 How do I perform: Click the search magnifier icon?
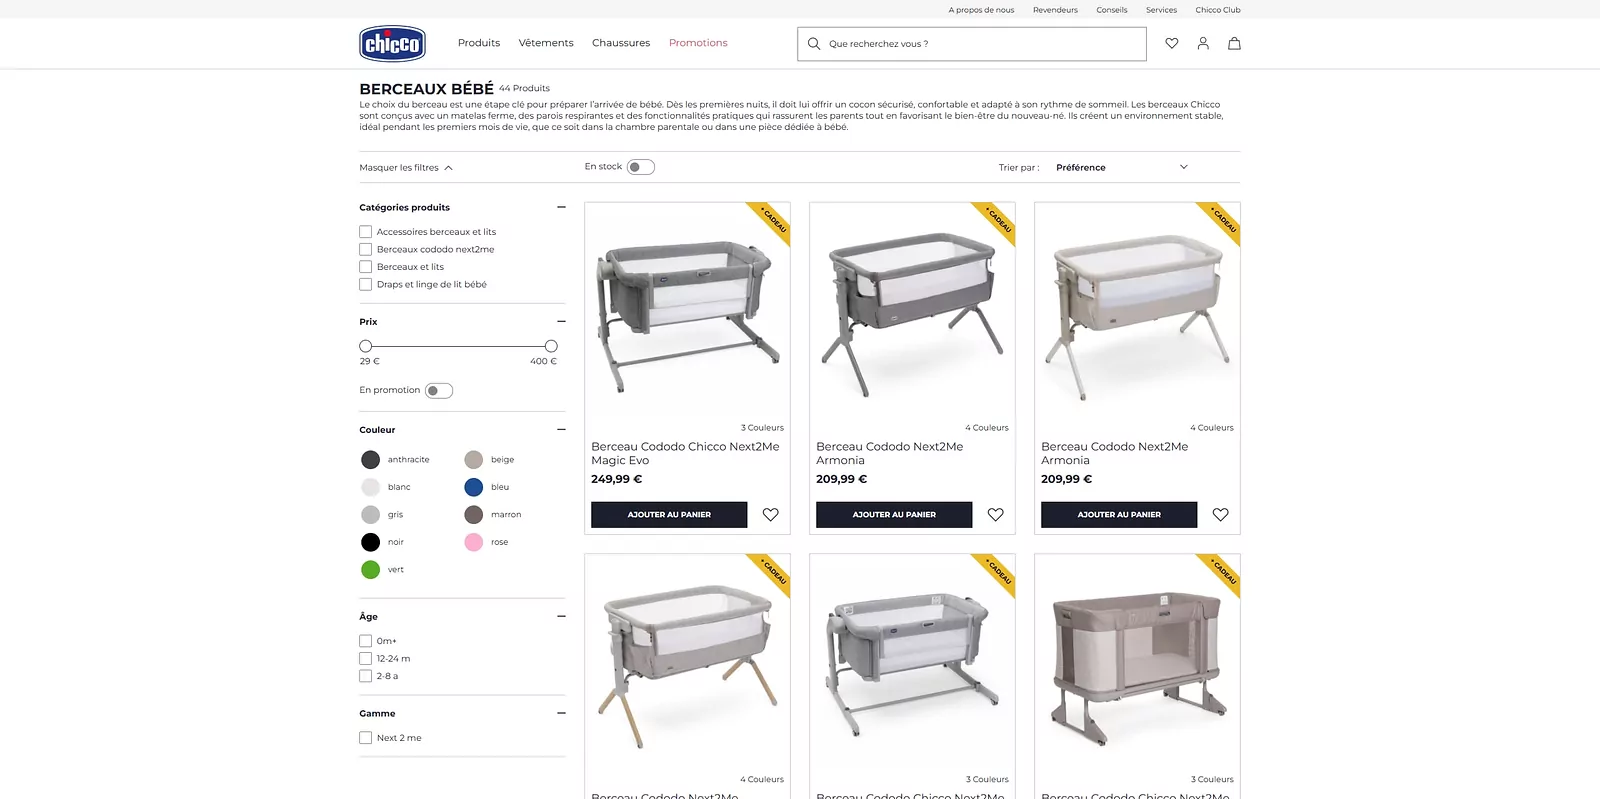(814, 44)
